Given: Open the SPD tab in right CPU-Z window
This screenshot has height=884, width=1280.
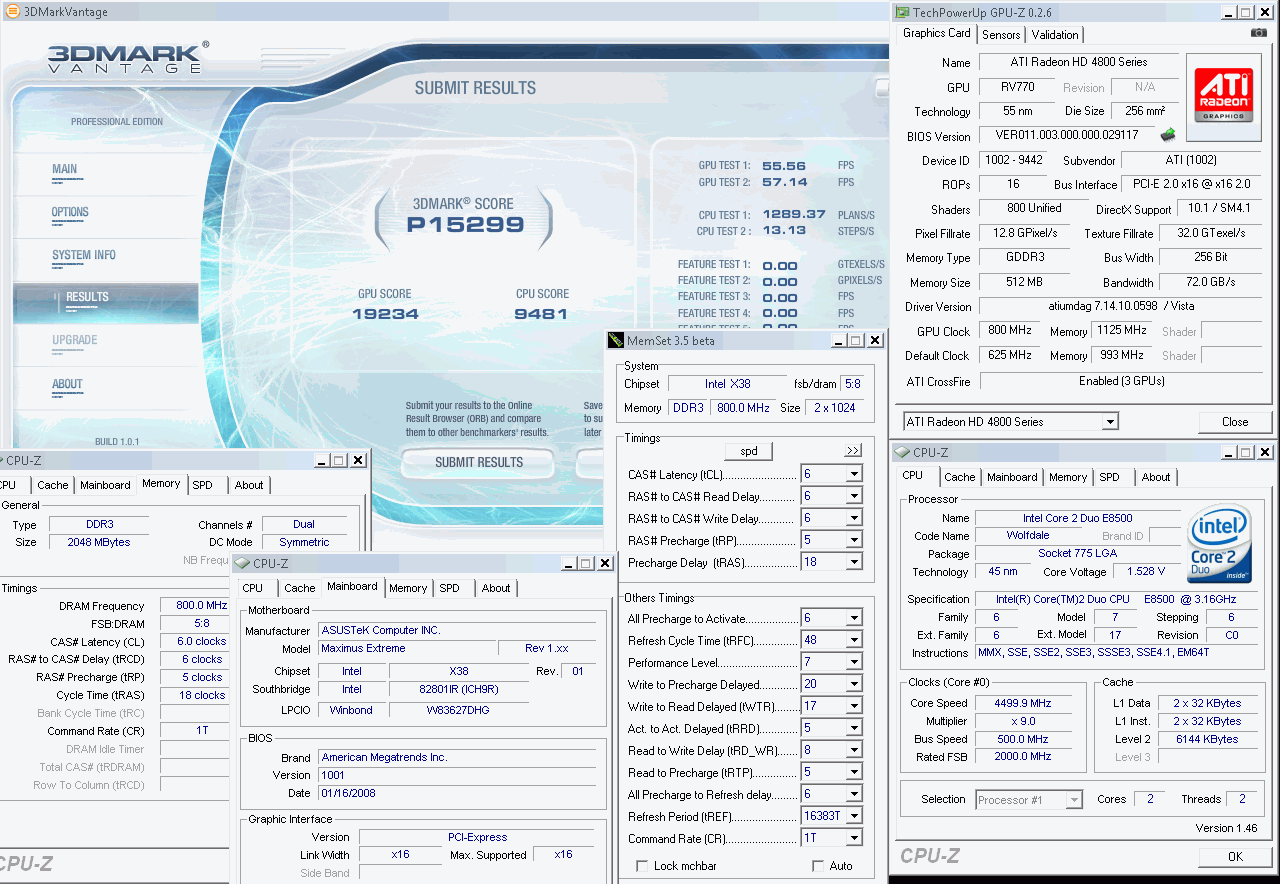Looking at the screenshot, I should click(x=1109, y=477).
